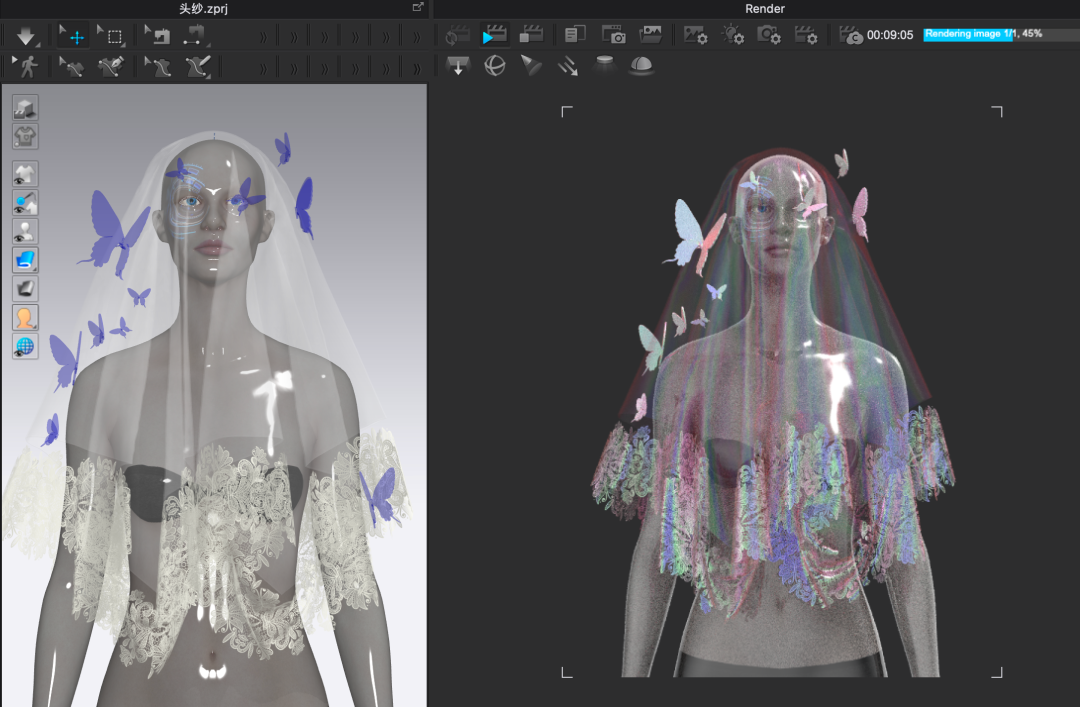Activate the Edit Sewing machine tool
The width and height of the screenshot is (1080, 707).
(x=158, y=36)
